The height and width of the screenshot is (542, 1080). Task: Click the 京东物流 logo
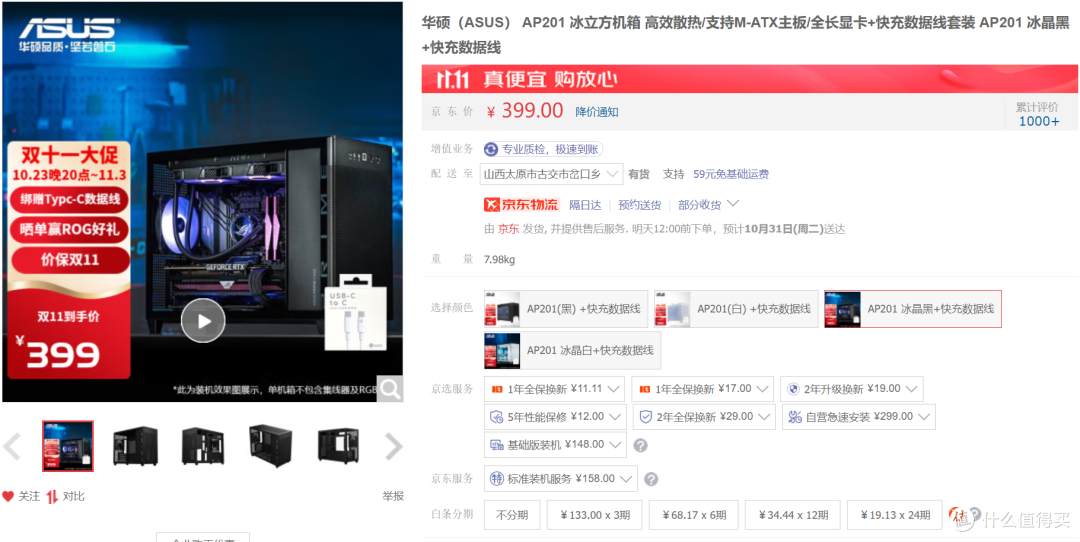point(521,205)
